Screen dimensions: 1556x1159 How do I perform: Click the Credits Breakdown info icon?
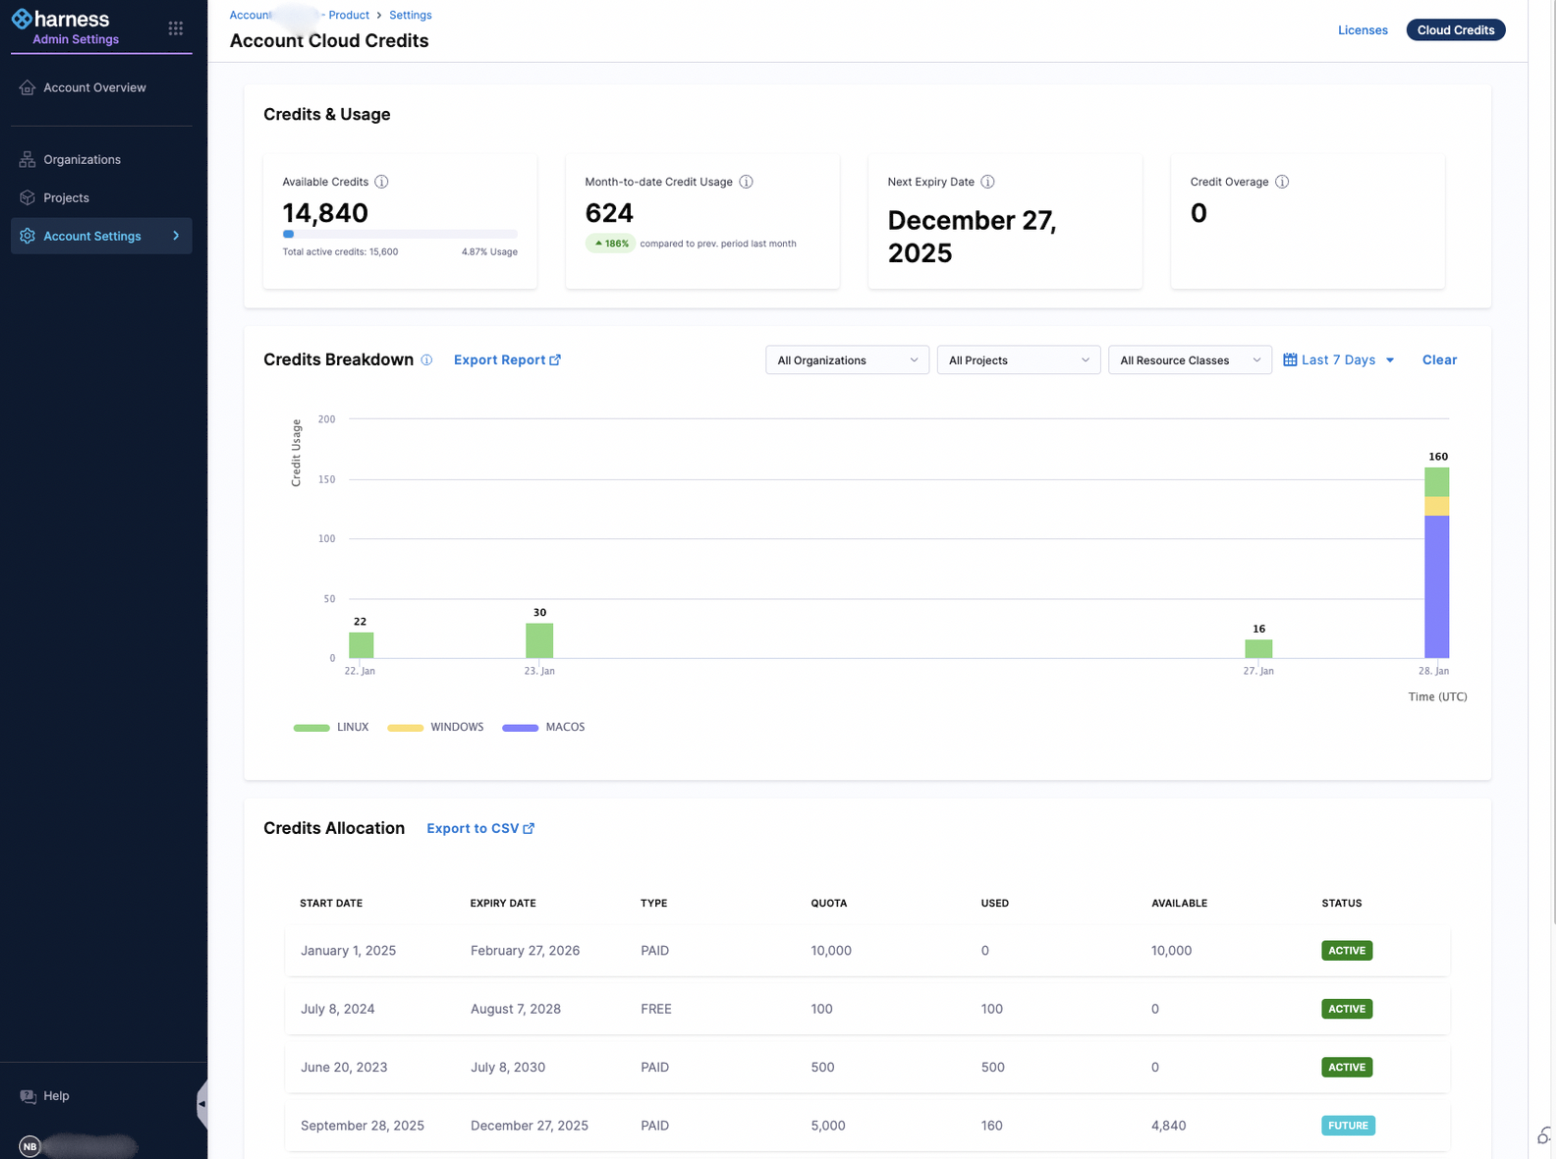(427, 360)
